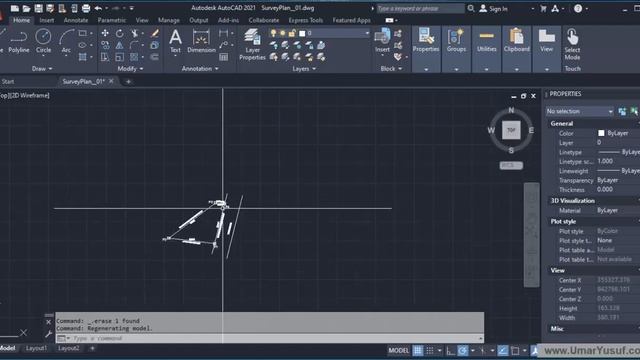Open the Properties ribbon panel dropdown arrow

click(426, 69)
